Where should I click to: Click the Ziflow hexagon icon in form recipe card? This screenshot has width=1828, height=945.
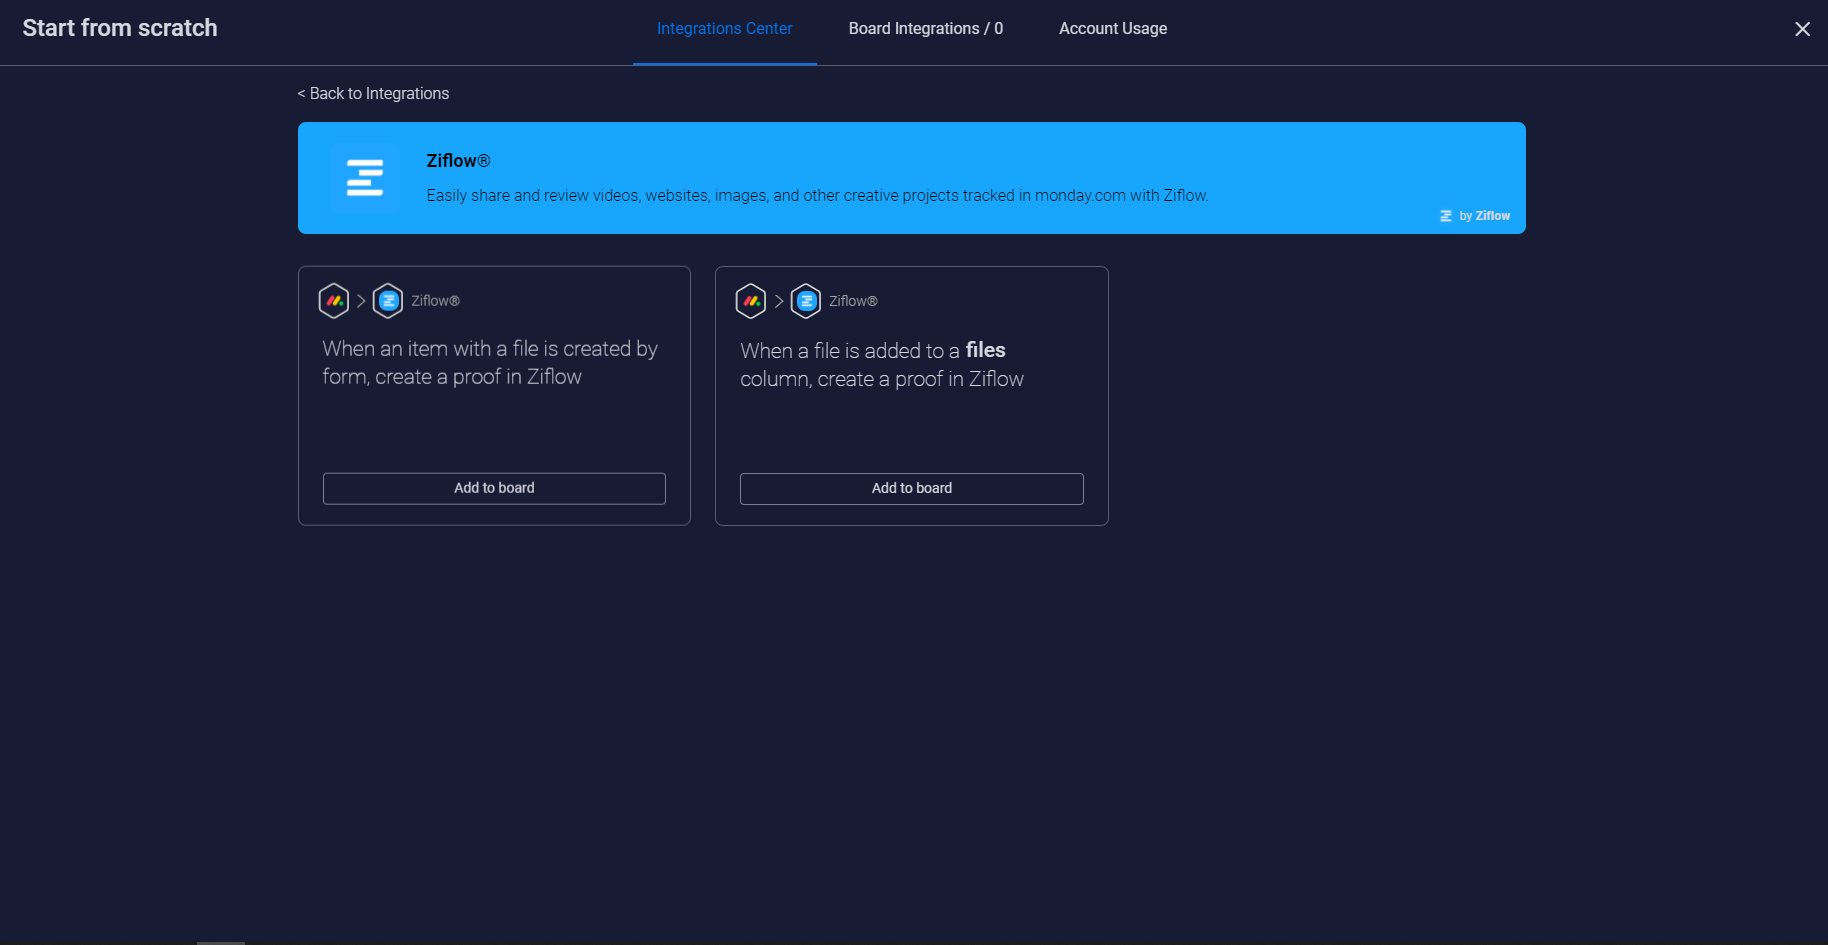[388, 301]
